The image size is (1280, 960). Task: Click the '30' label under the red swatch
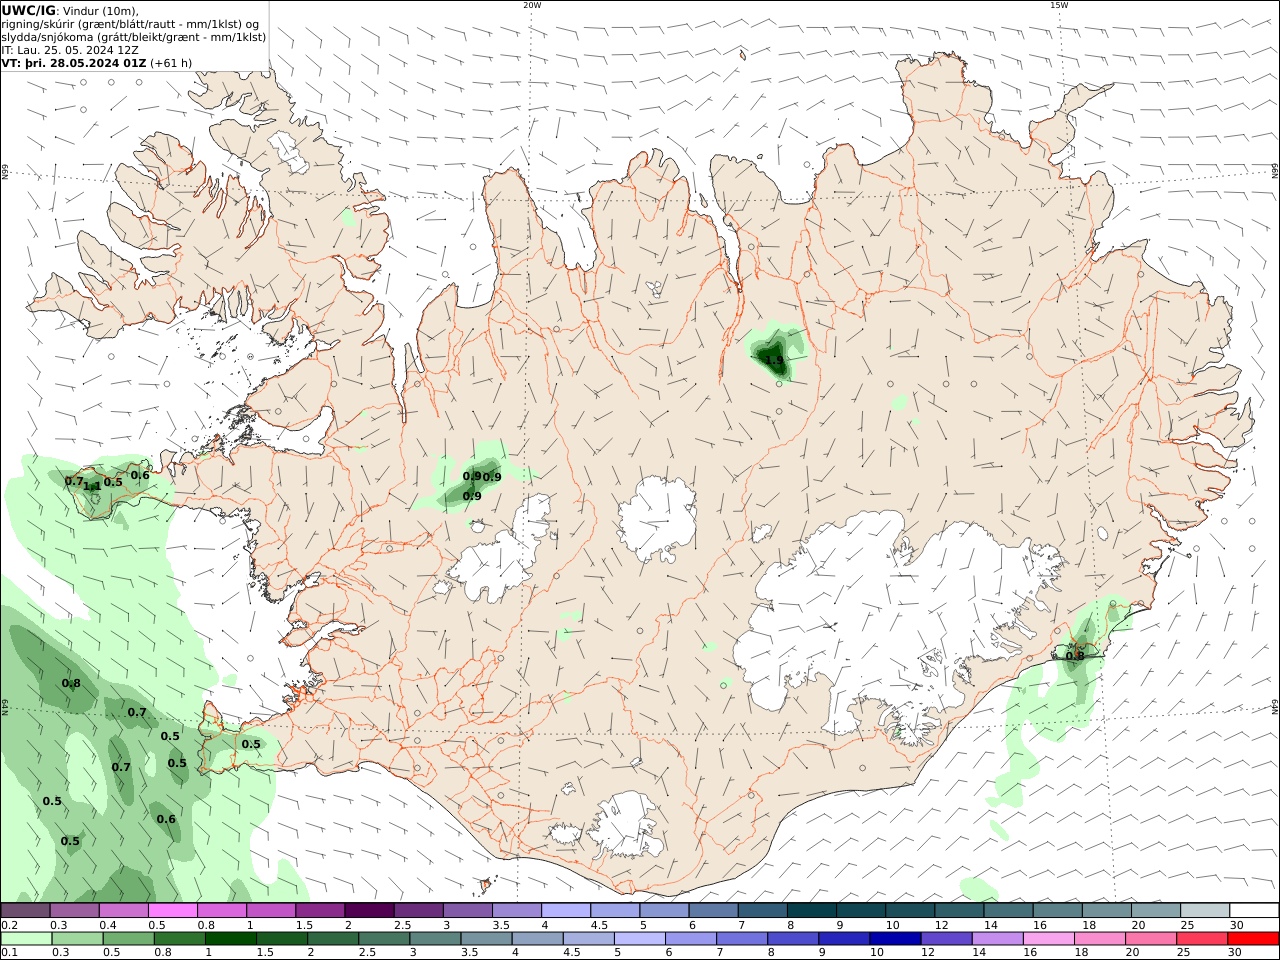pyautogui.click(x=1237, y=953)
